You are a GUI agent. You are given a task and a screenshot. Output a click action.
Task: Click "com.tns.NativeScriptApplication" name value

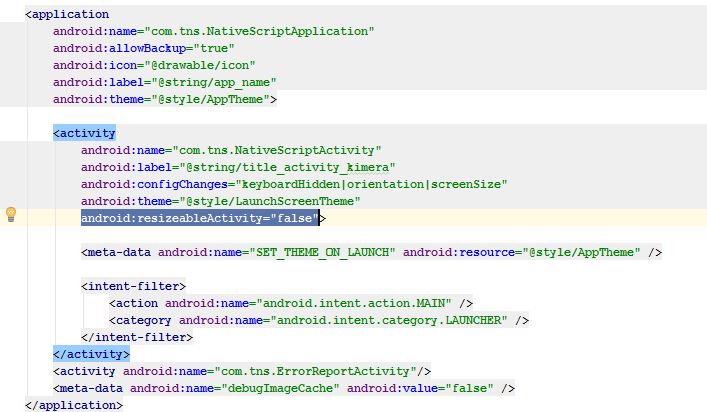click(259, 31)
